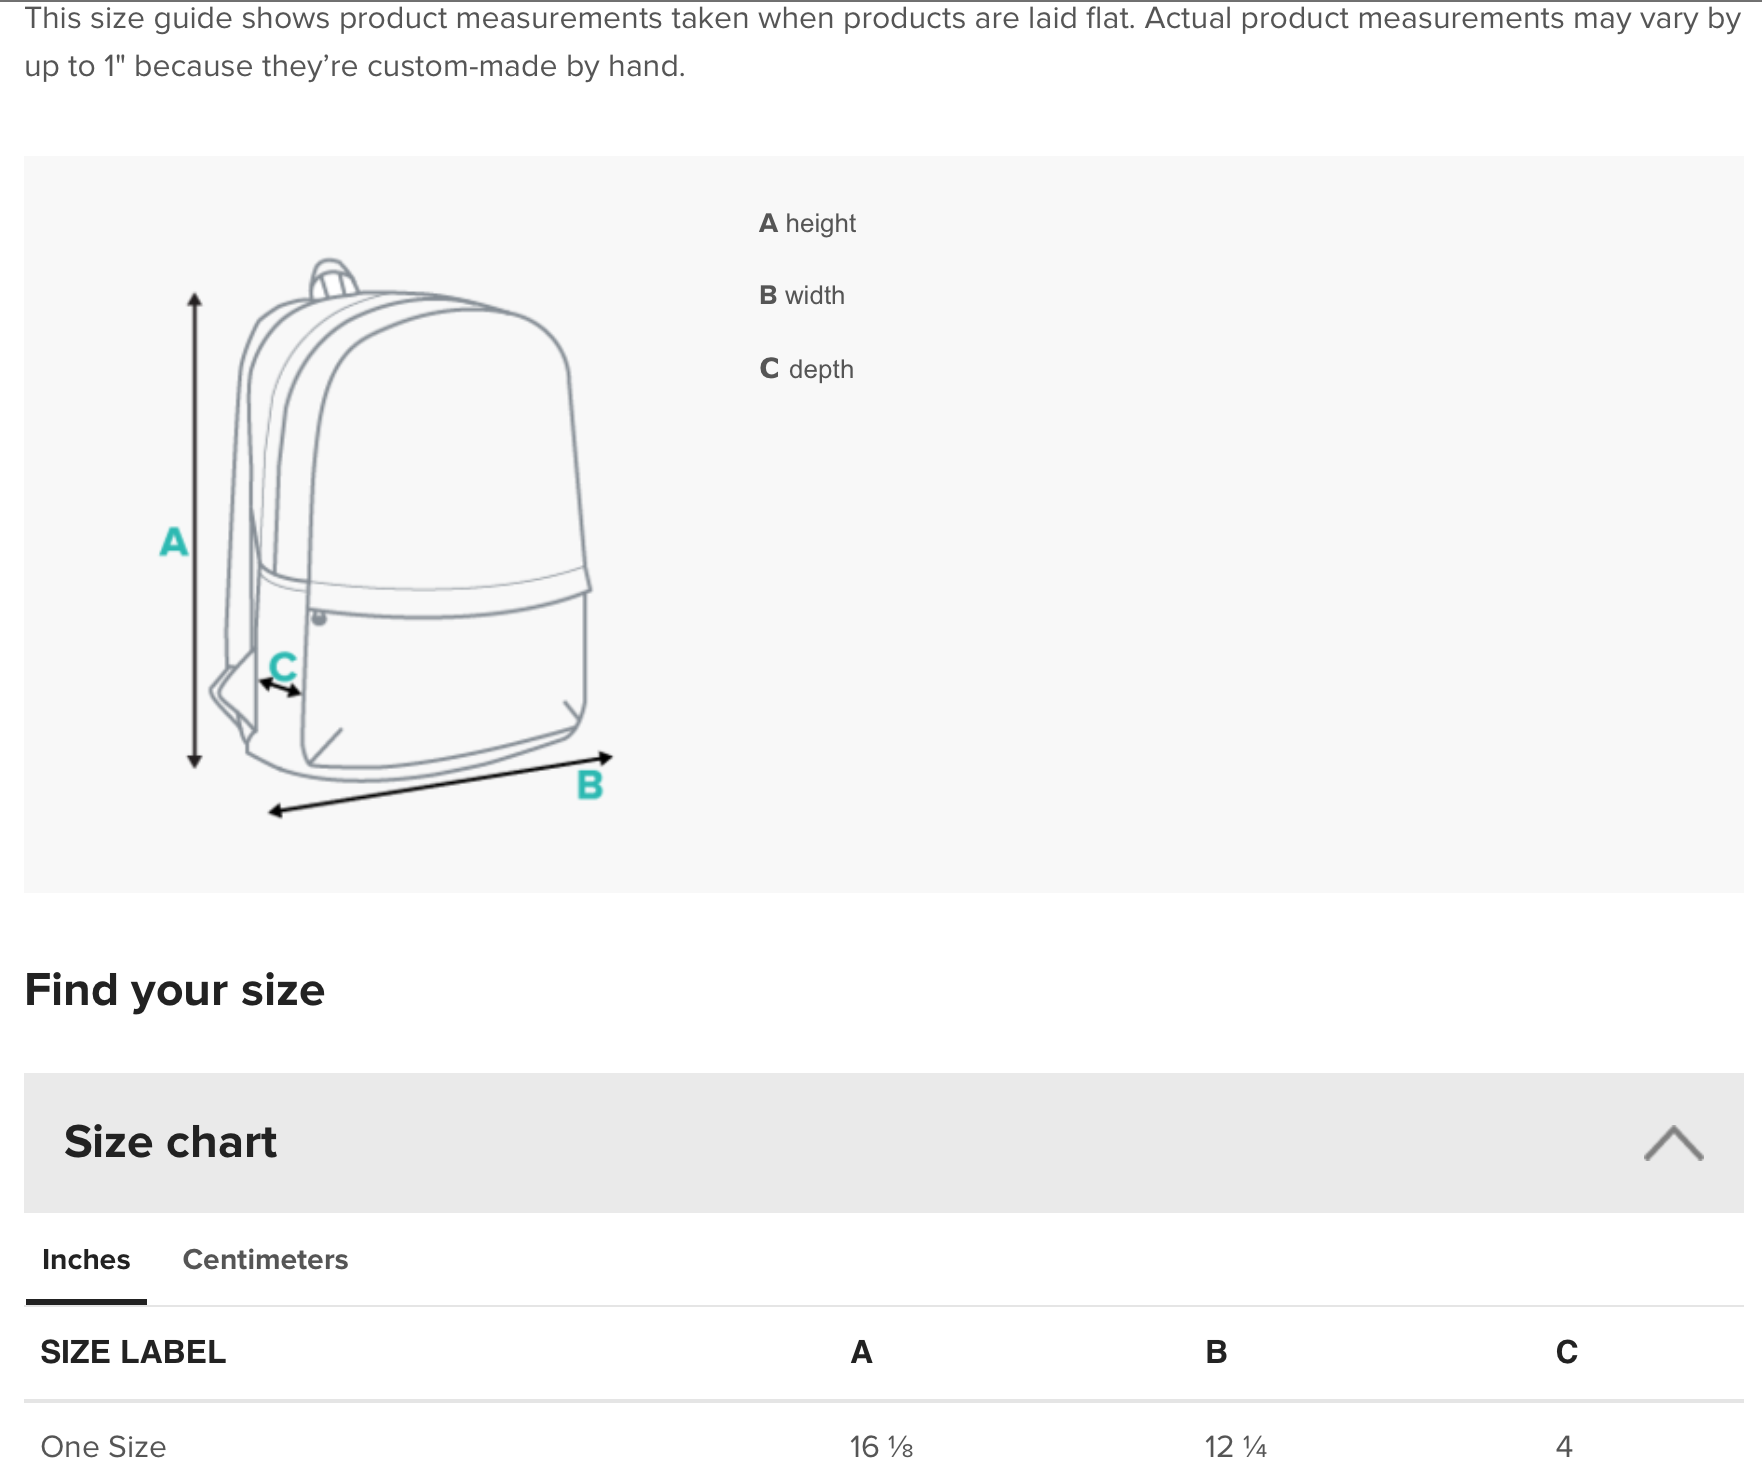Select the Inches tab
The height and width of the screenshot is (1466, 1762).
86,1259
